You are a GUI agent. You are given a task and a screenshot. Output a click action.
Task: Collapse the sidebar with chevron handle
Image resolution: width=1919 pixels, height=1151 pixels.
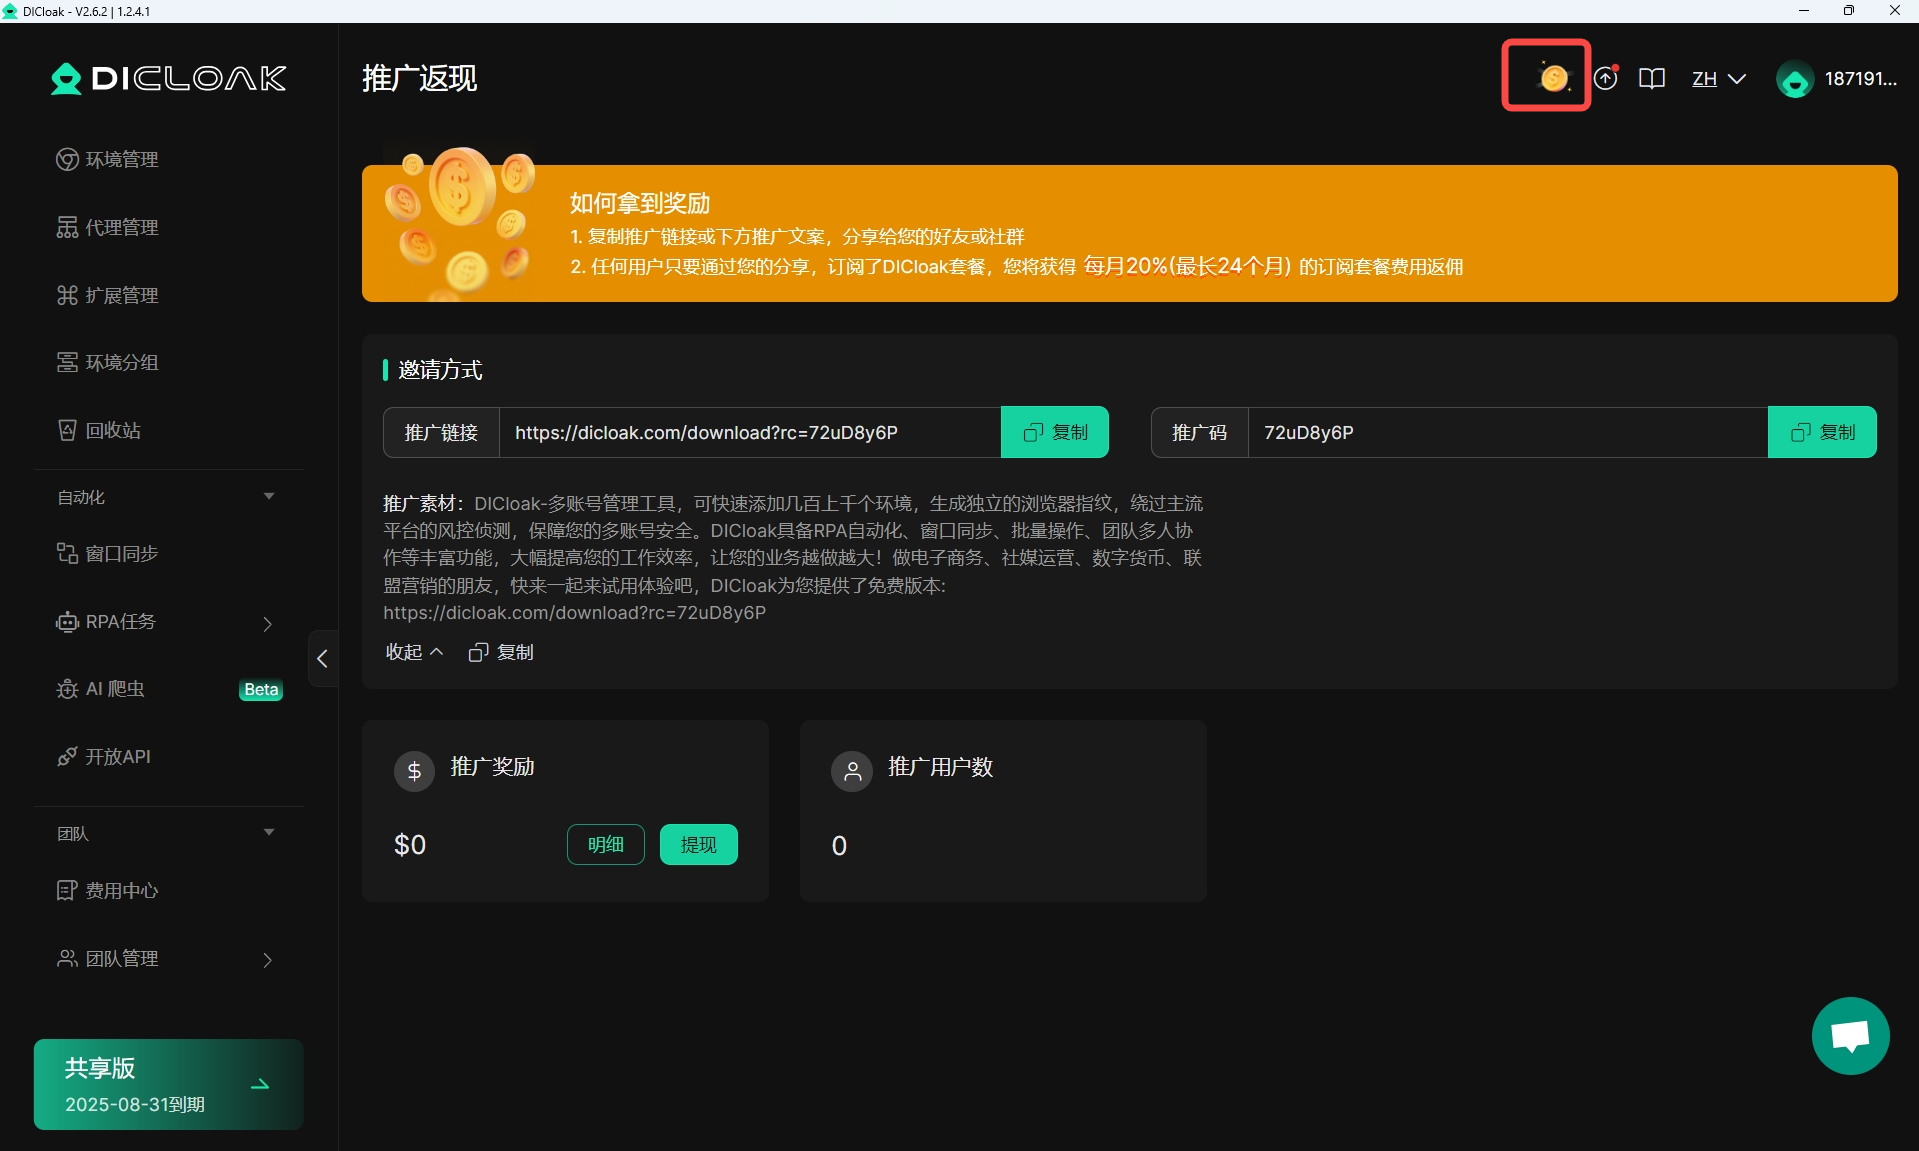[x=322, y=658]
